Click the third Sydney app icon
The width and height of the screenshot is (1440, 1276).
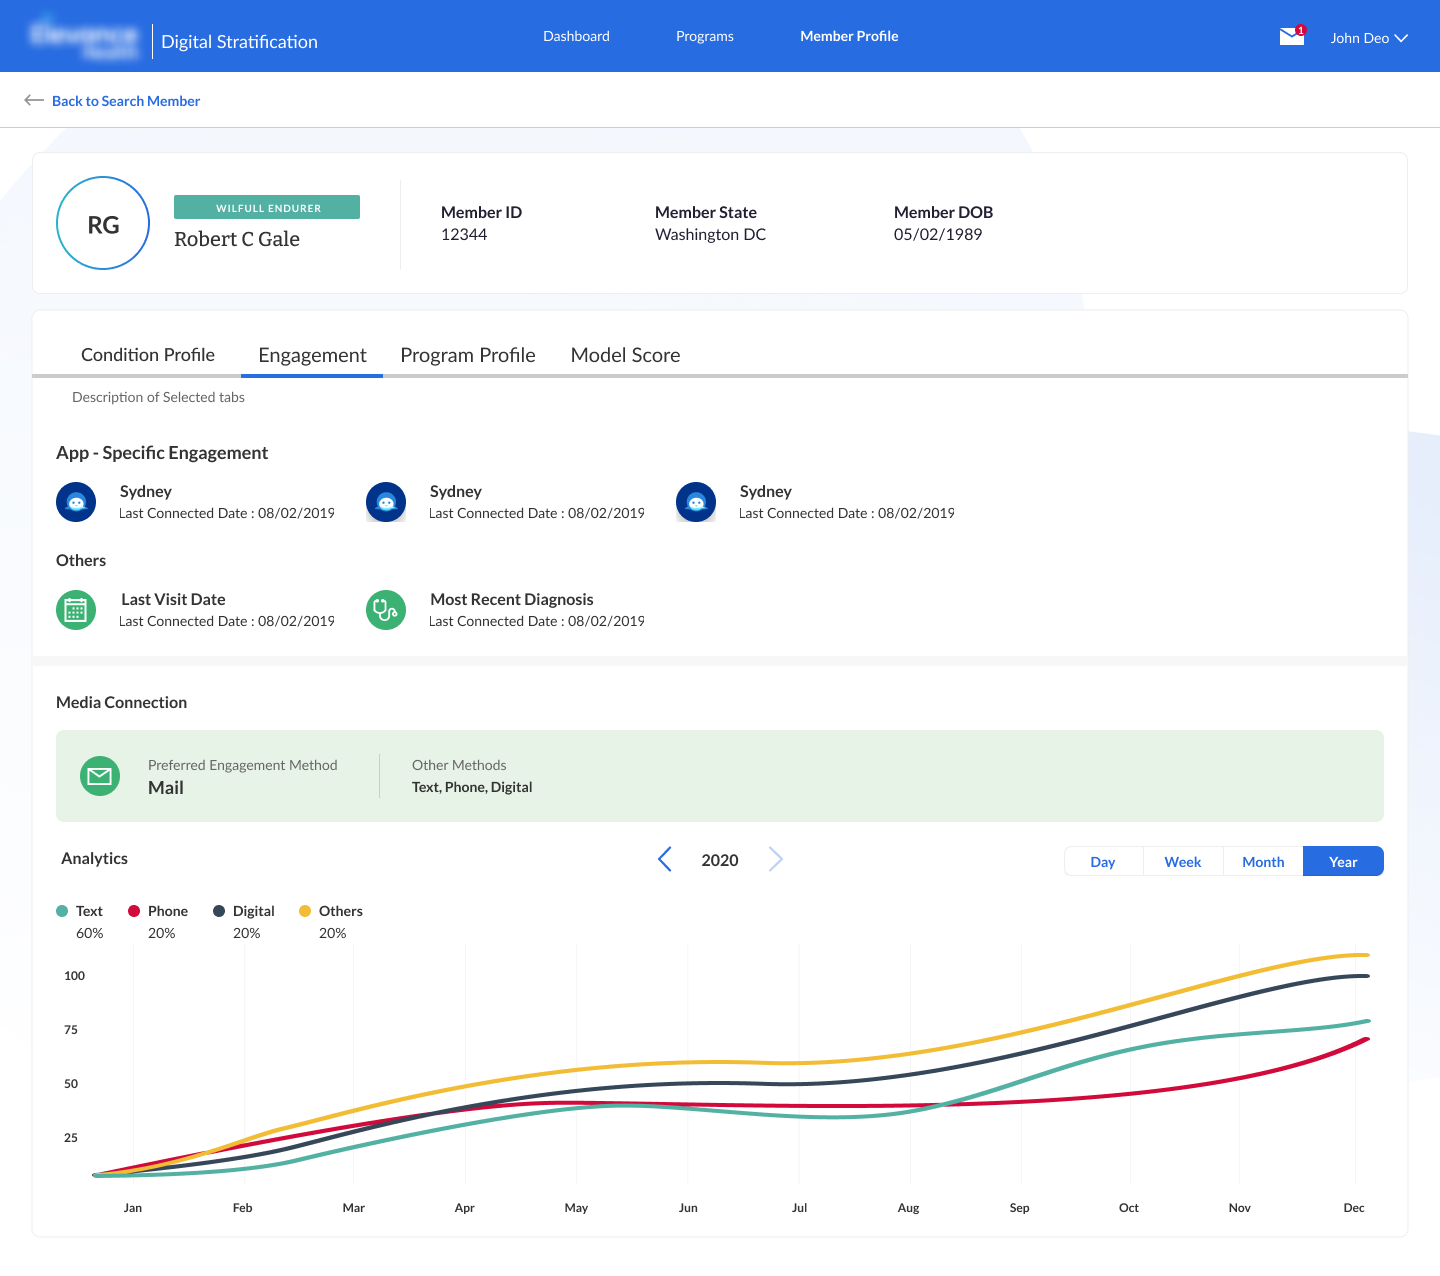(x=696, y=502)
